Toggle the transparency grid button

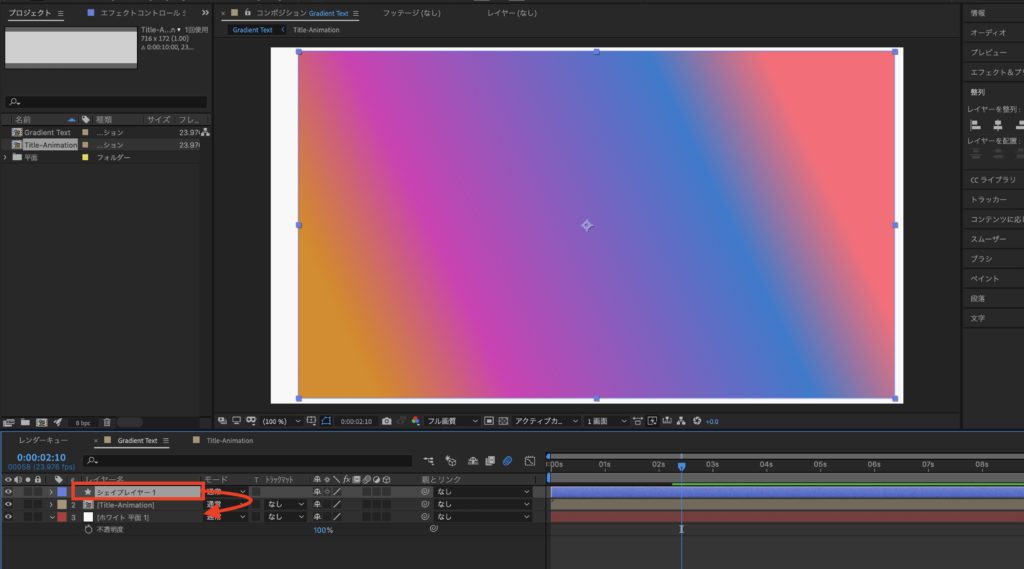click(503, 421)
